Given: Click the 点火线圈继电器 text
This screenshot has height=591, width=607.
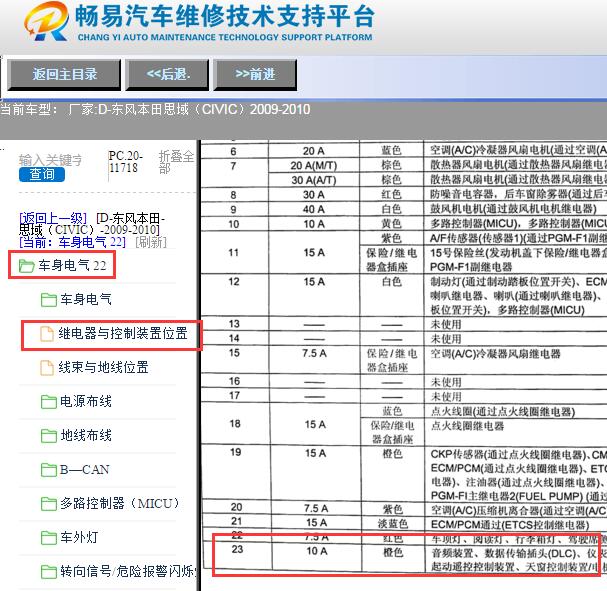Looking at the screenshot, I should [468, 426].
